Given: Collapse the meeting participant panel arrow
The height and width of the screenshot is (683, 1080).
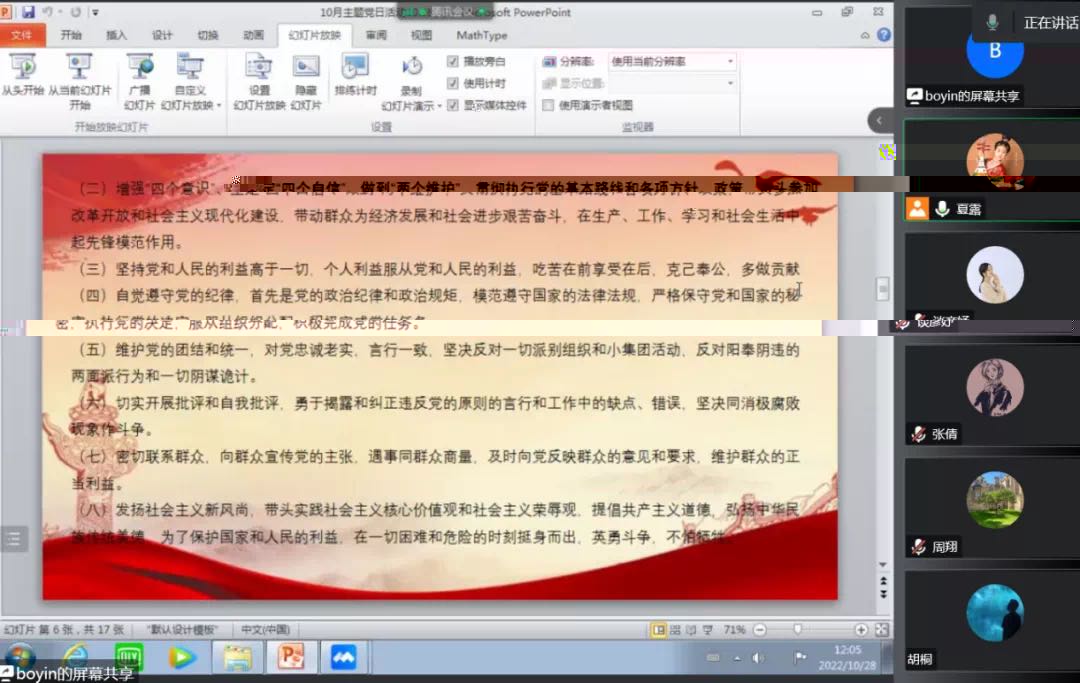Looking at the screenshot, I should point(879,120).
